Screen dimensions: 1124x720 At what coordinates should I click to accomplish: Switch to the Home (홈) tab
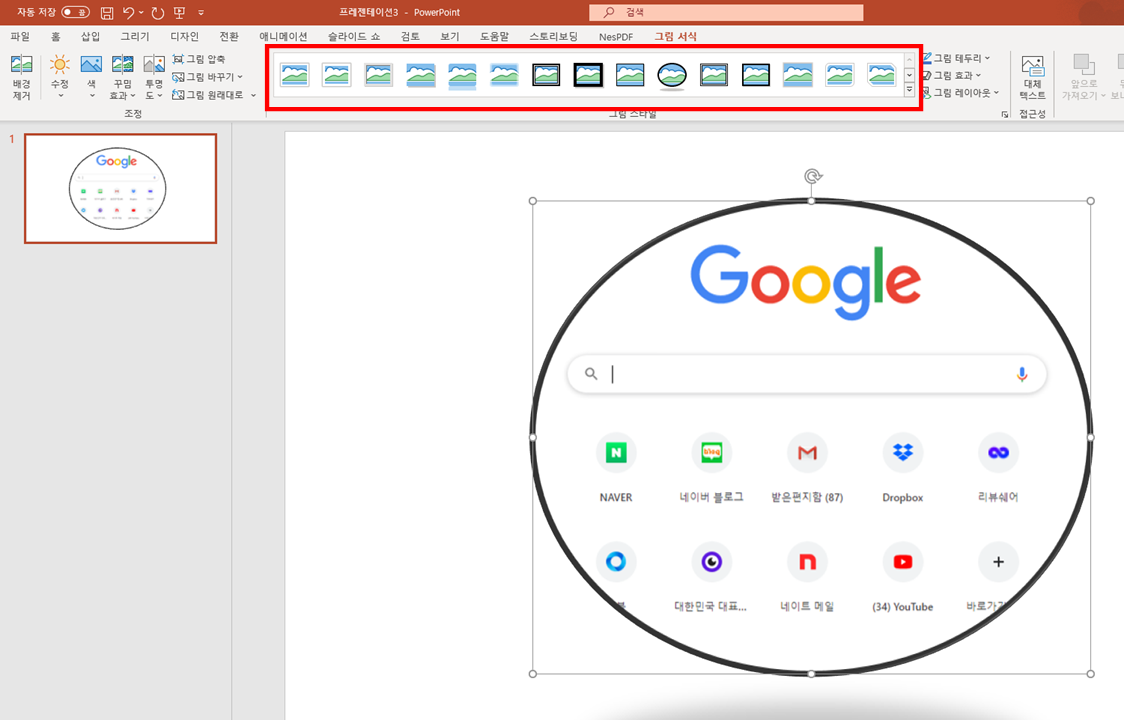pyautogui.click(x=56, y=36)
